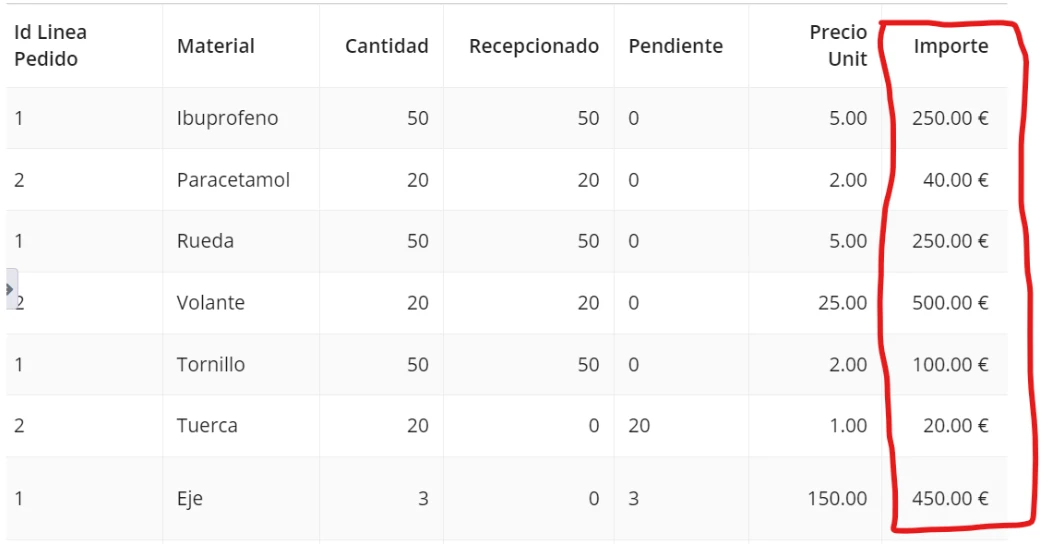1053x544 pixels.
Task: Select the Recepcionado column header
Action: click(533, 46)
